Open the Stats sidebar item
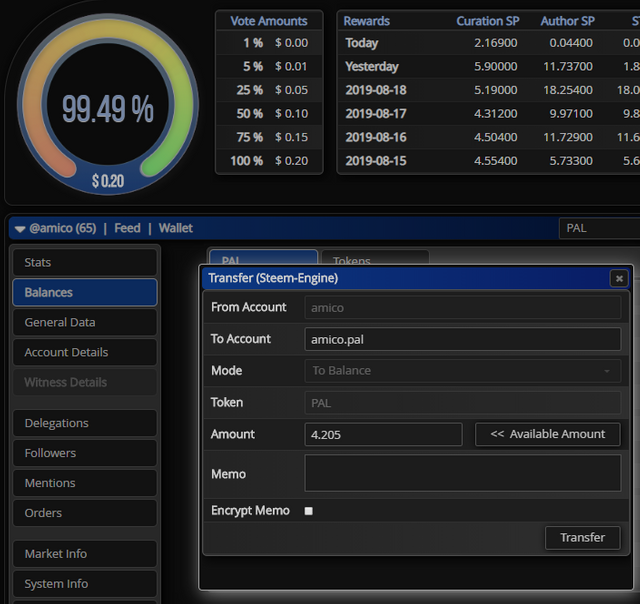This screenshot has height=604, width=640. [x=85, y=262]
